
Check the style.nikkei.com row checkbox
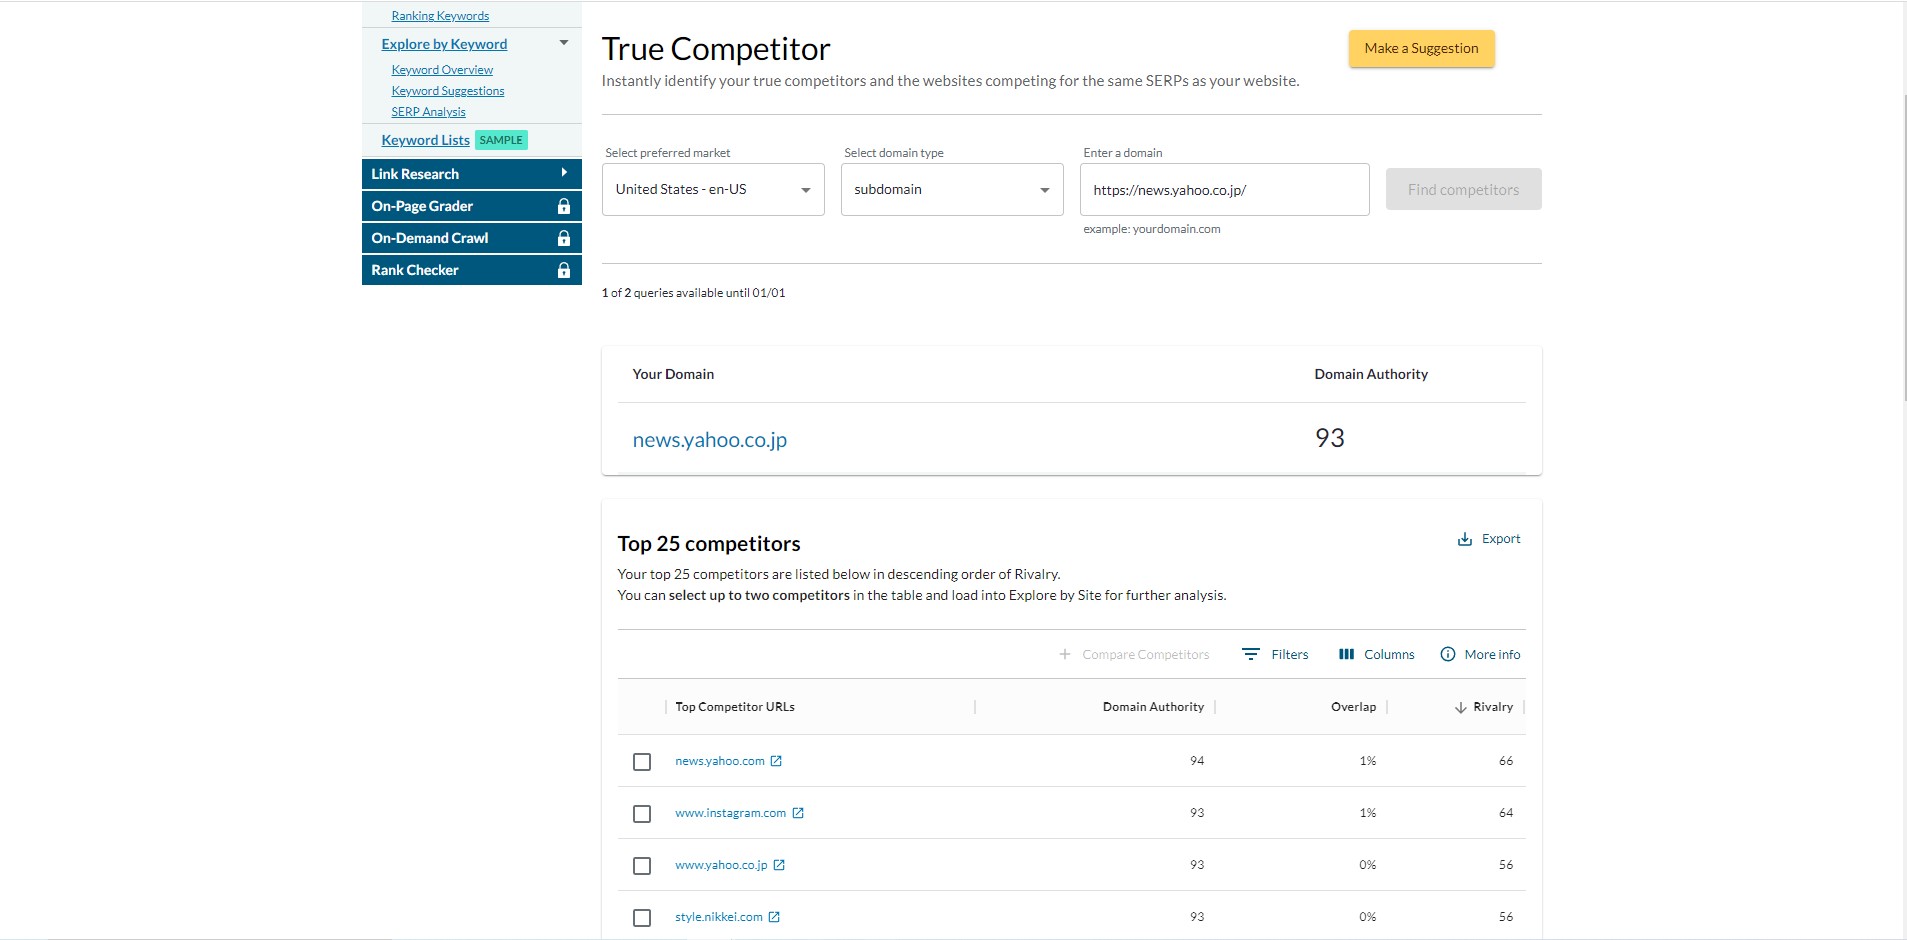point(642,918)
